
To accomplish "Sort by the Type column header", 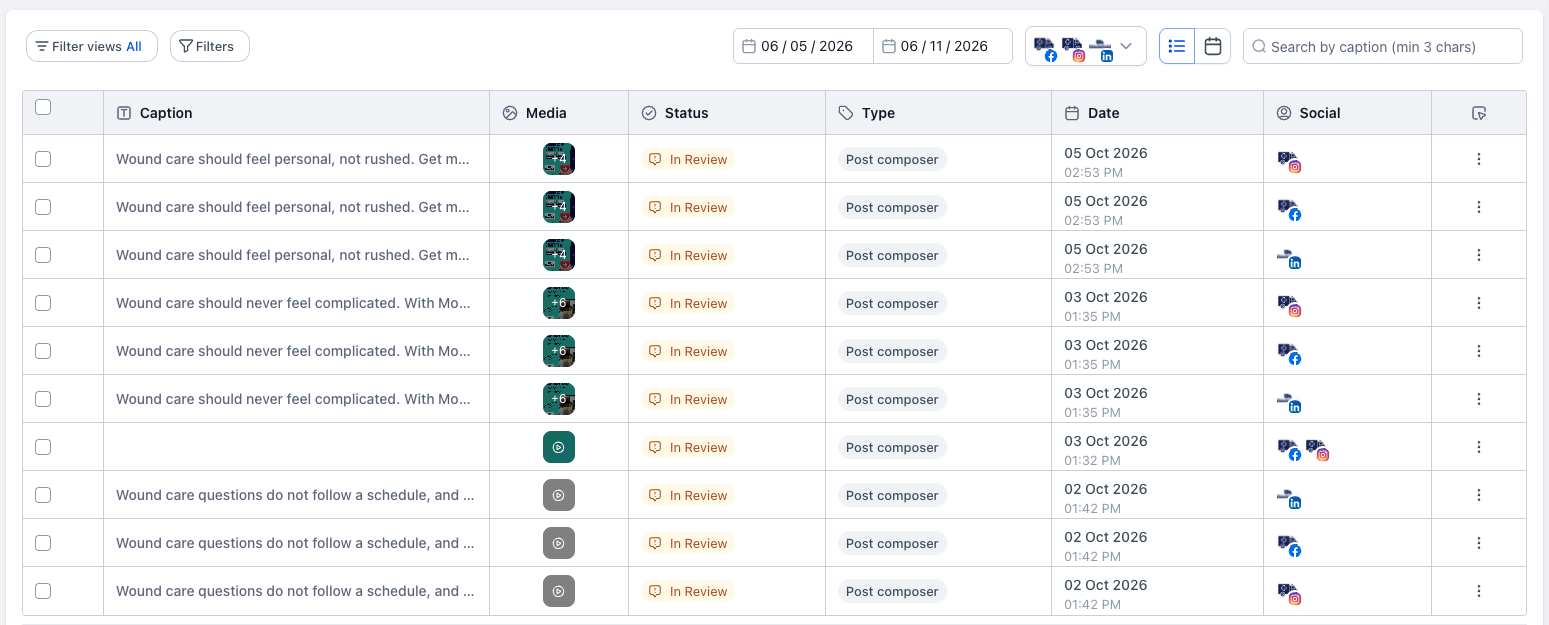I will click(x=938, y=113).
